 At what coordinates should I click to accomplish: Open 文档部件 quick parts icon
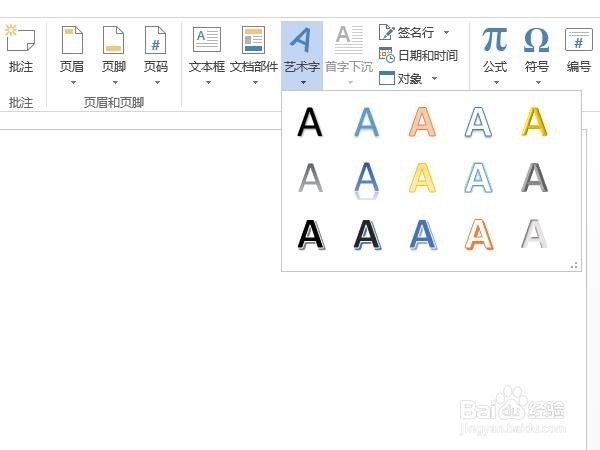(253, 39)
